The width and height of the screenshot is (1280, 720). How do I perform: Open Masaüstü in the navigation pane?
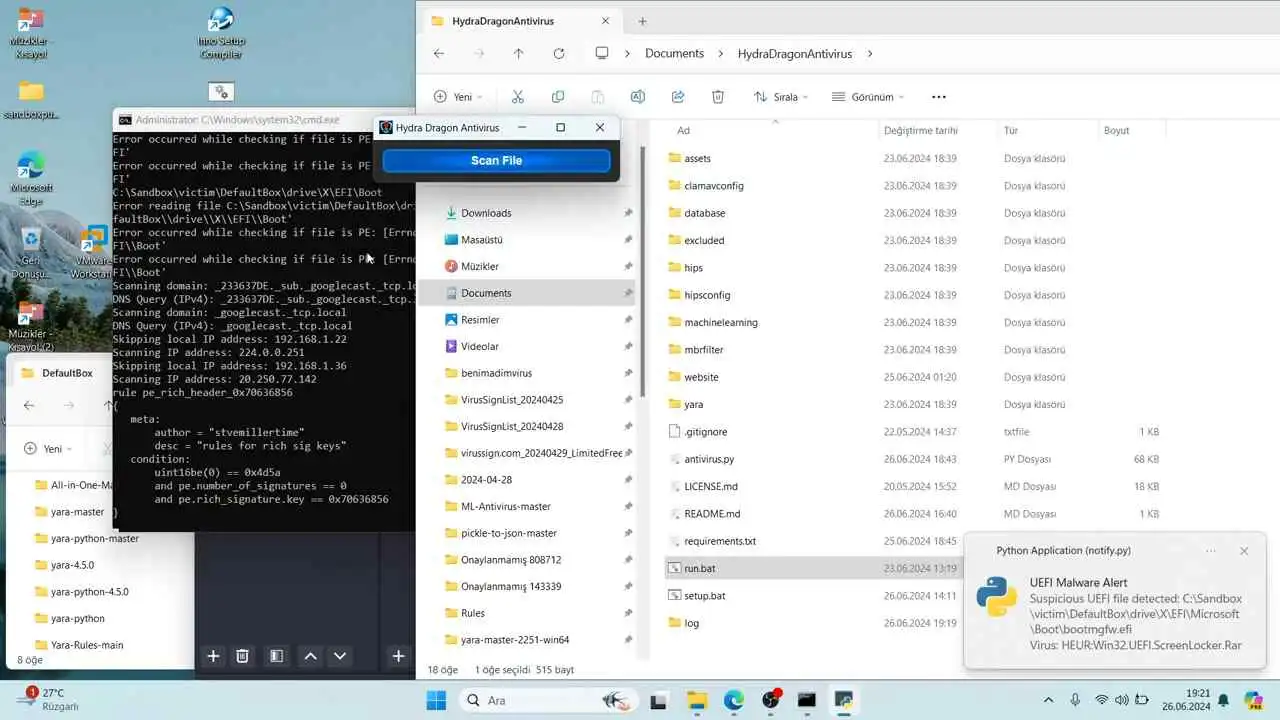point(481,240)
